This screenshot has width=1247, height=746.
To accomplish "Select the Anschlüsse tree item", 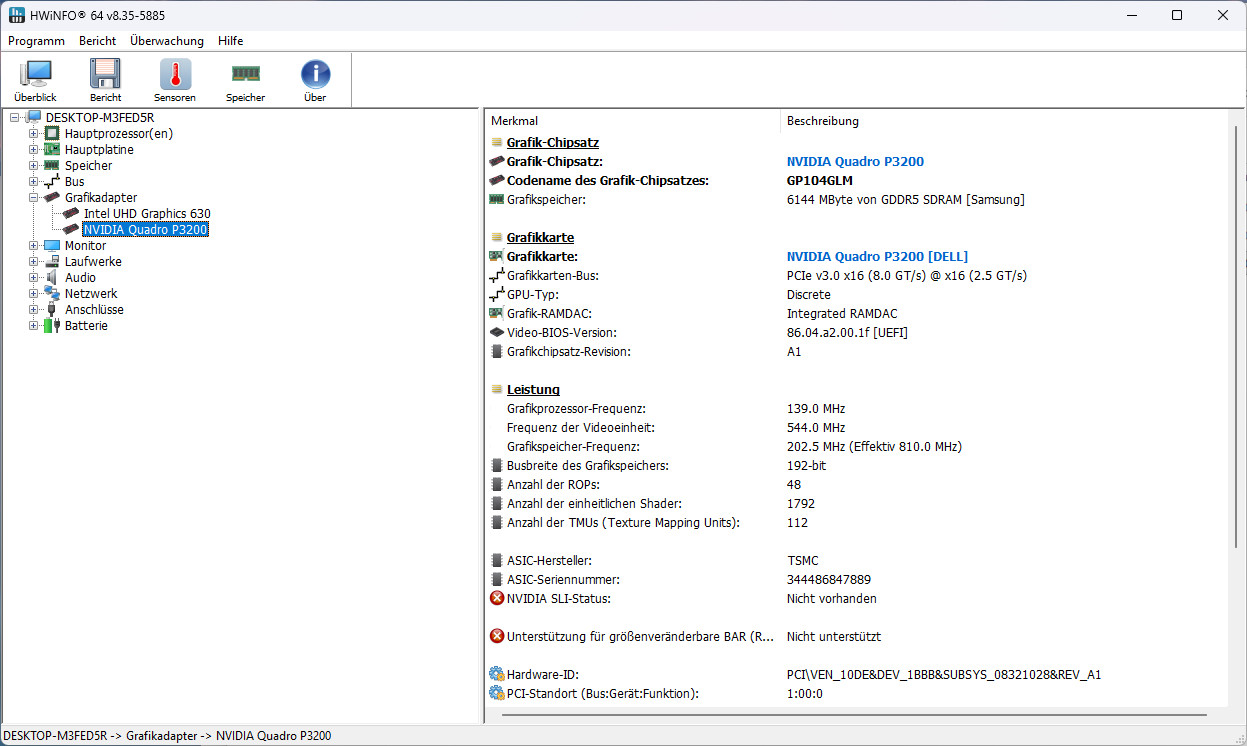I will (95, 310).
